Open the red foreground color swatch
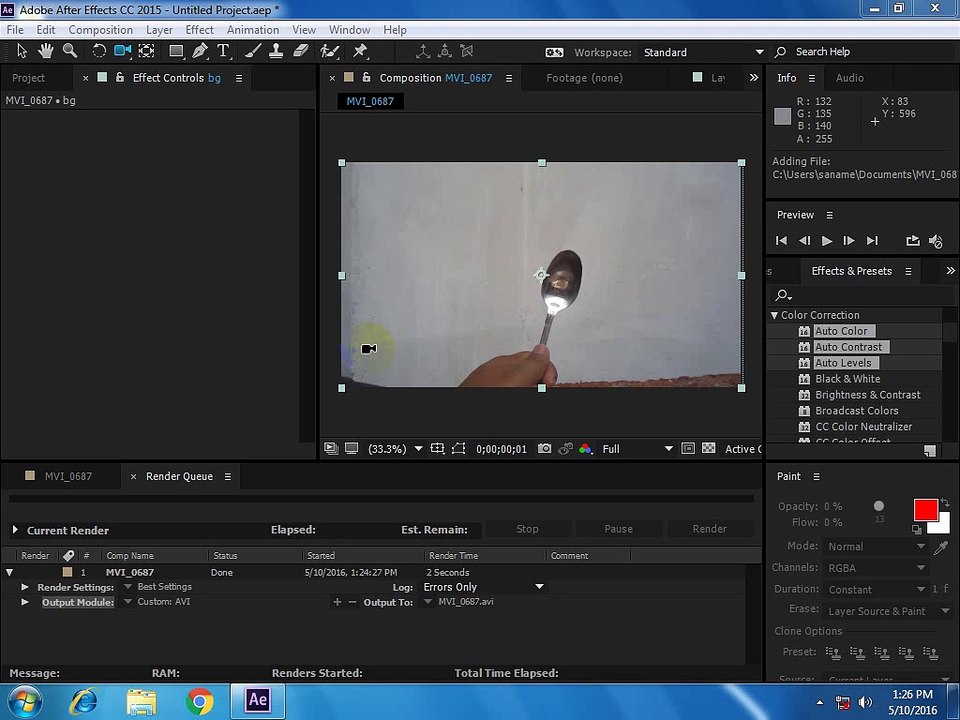Image resolution: width=960 pixels, height=720 pixels. click(925, 509)
